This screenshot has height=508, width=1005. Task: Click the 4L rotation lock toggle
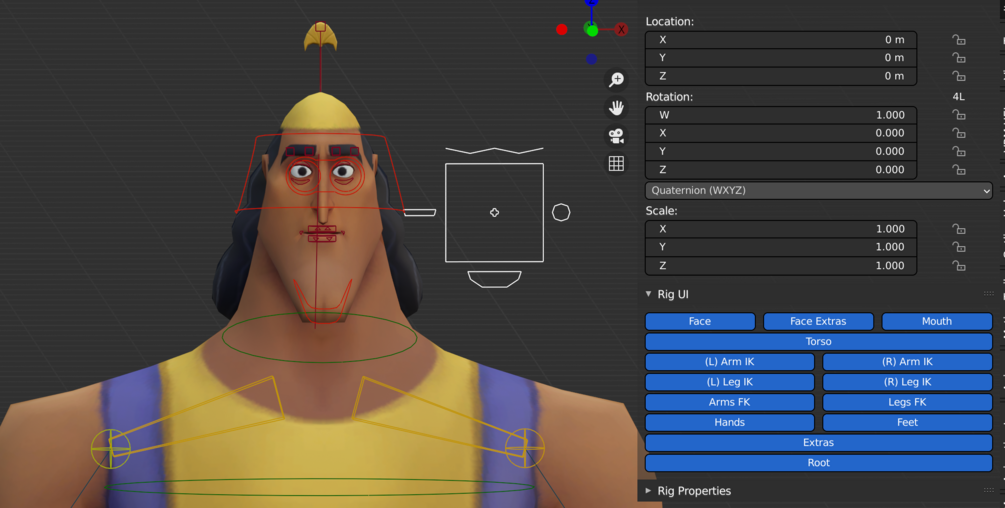tap(958, 97)
